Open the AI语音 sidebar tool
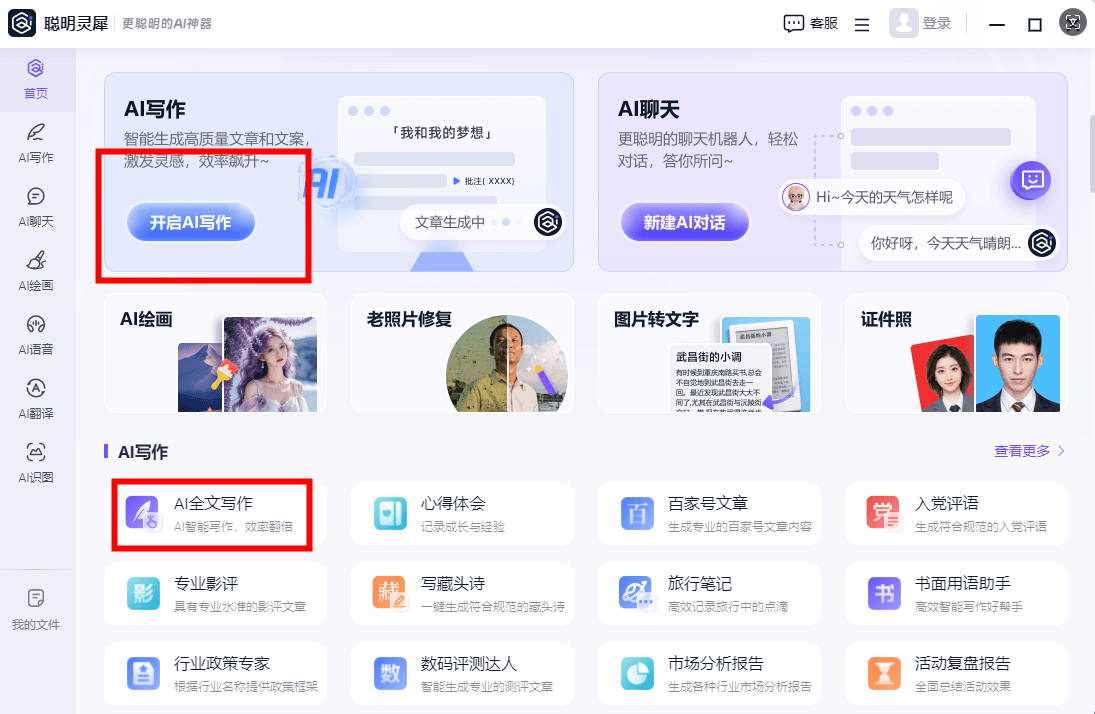This screenshot has width=1095, height=714. [36, 334]
